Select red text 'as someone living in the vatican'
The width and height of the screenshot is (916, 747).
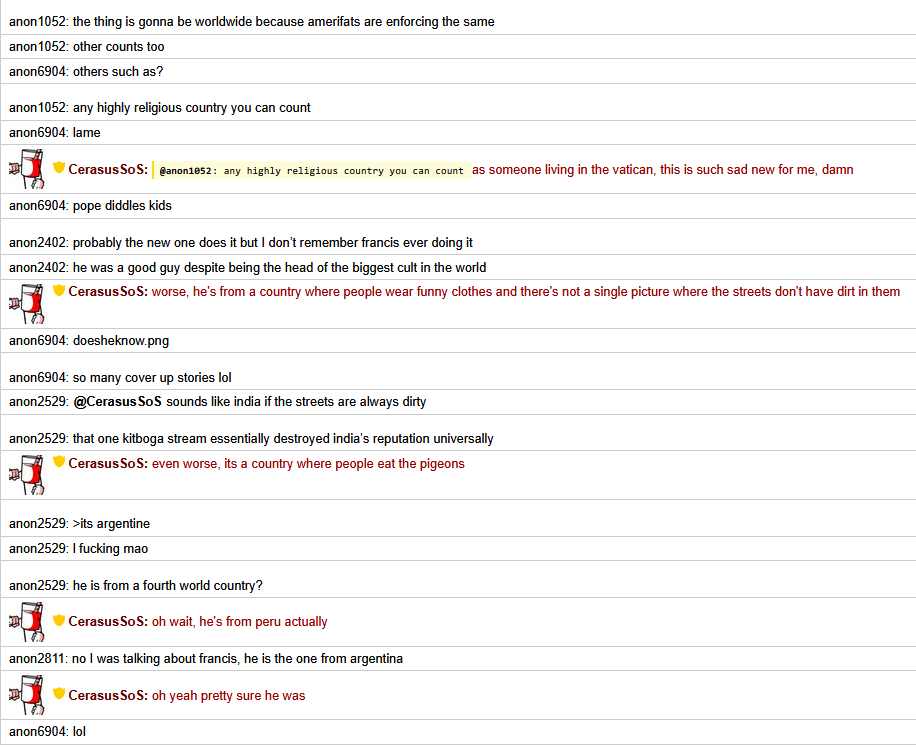(662, 170)
